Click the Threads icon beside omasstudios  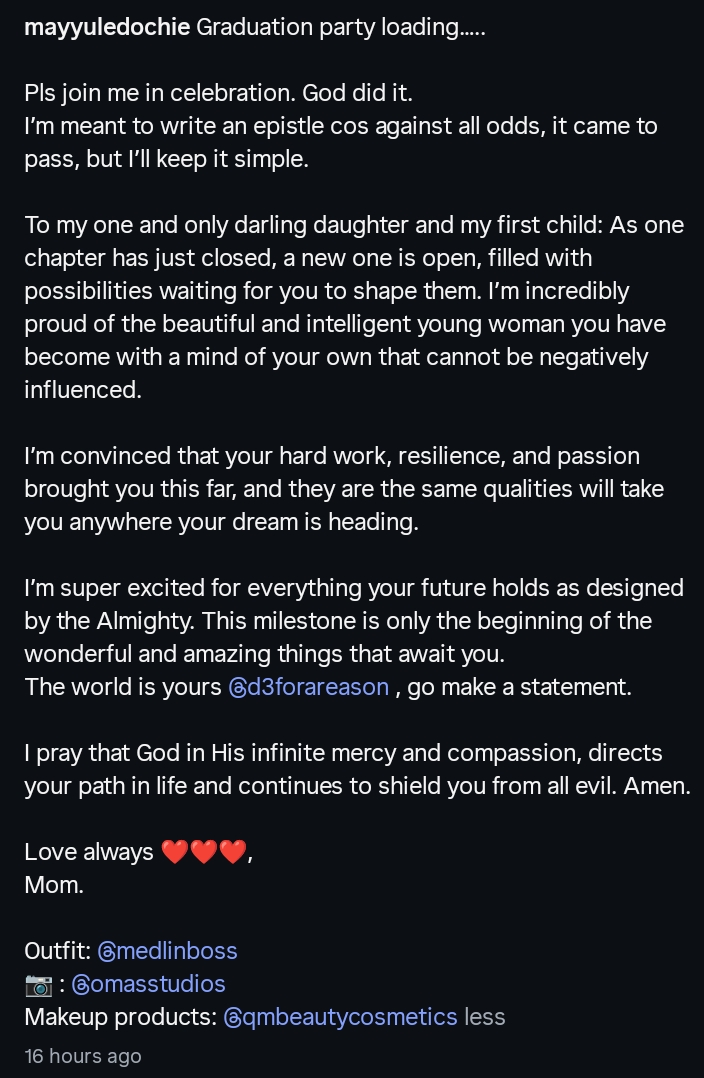click(83, 984)
